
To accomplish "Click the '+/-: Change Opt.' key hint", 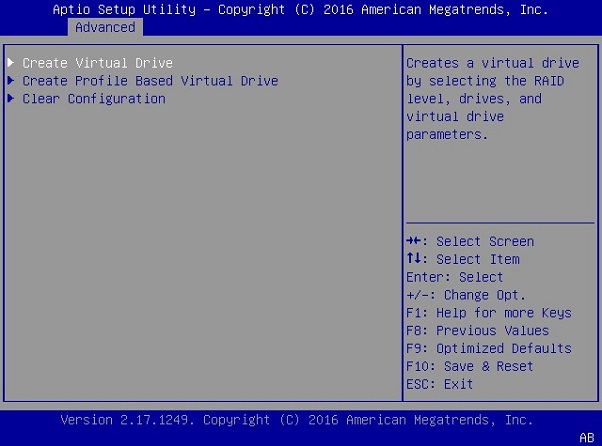I will 466,295.
